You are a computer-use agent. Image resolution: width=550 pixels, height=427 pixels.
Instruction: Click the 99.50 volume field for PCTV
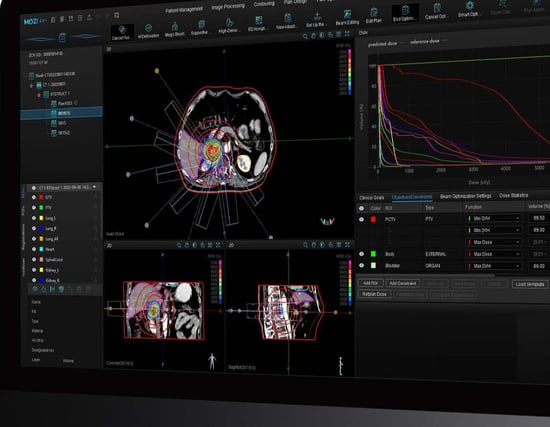pyautogui.click(x=539, y=218)
